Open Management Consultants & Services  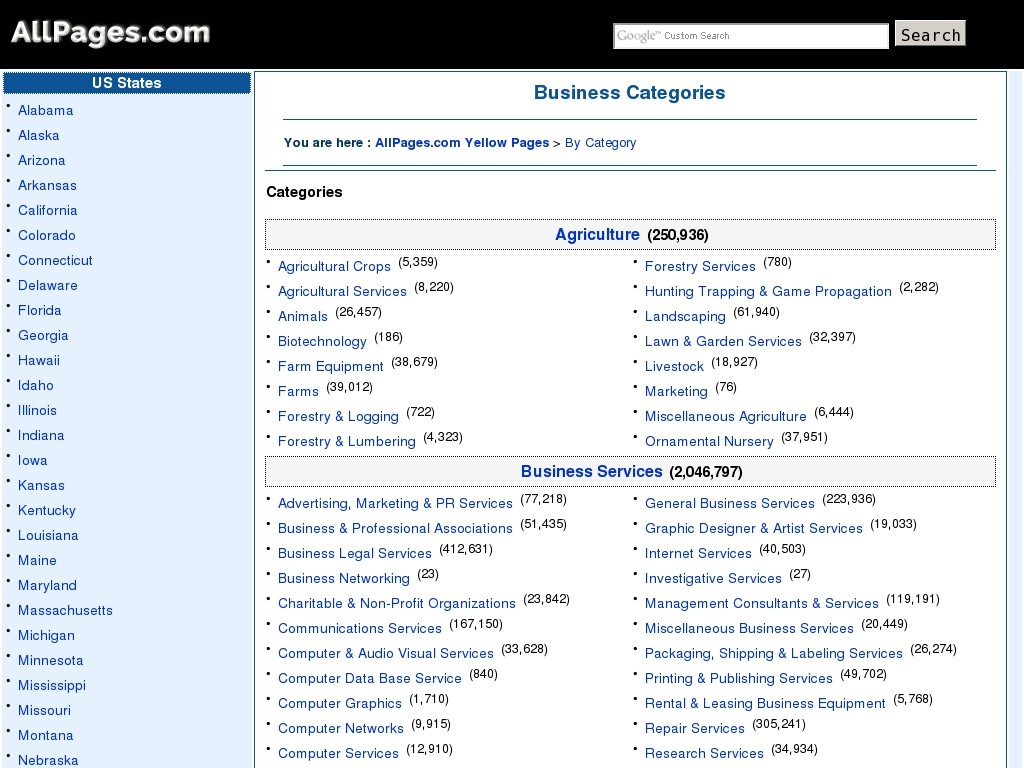(761, 603)
